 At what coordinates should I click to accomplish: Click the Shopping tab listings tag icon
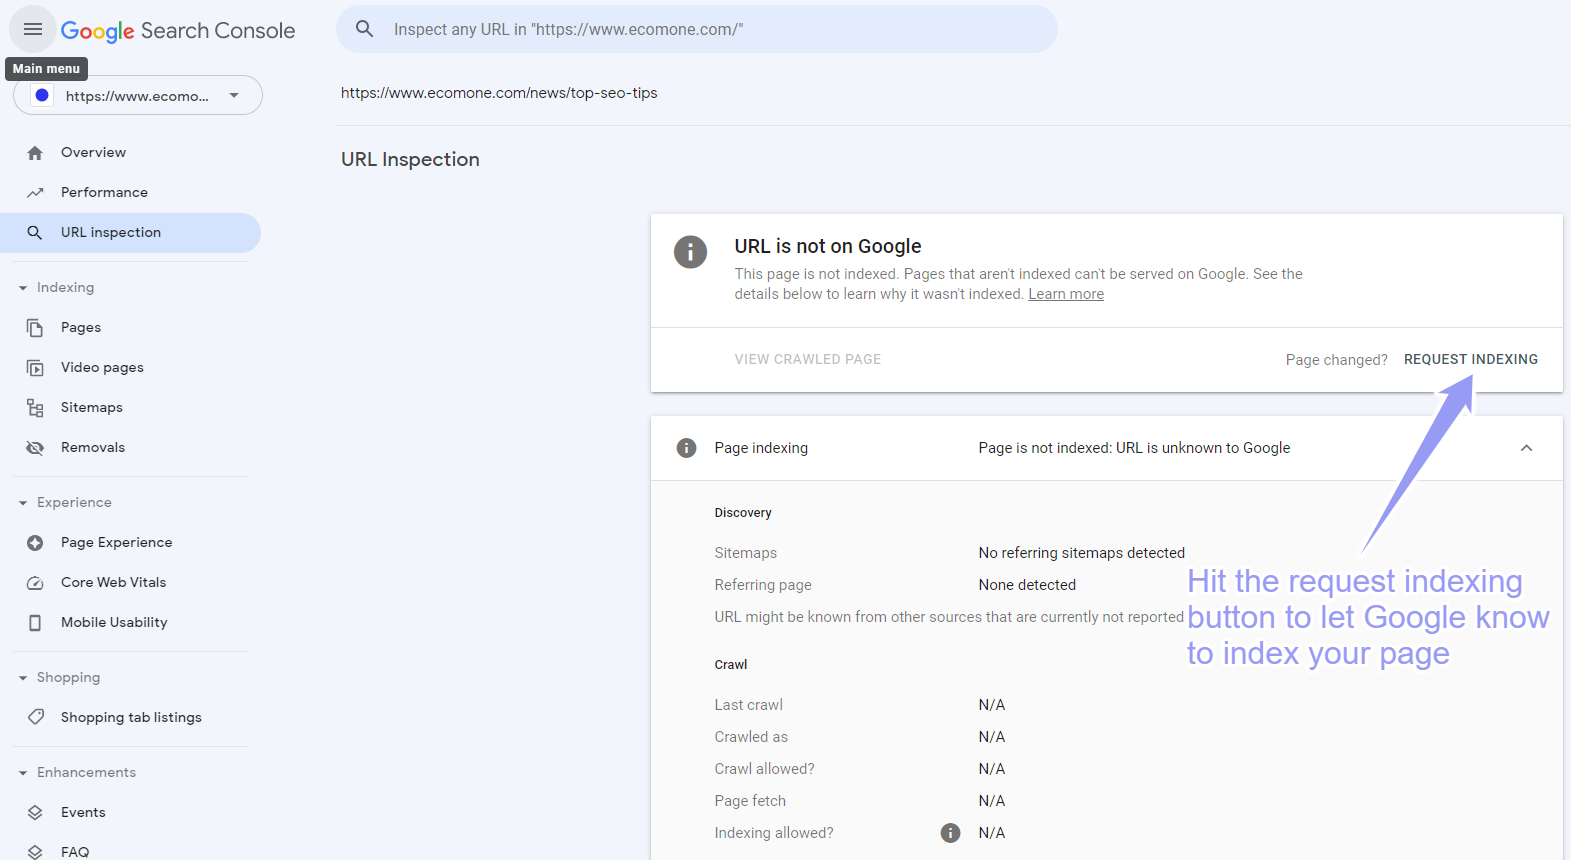click(36, 717)
